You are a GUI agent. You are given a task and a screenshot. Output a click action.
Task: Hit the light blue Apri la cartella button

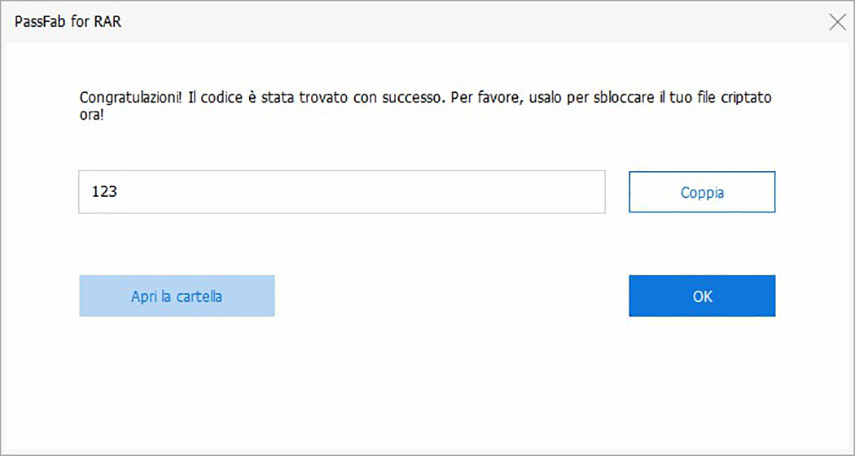tap(176, 296)
